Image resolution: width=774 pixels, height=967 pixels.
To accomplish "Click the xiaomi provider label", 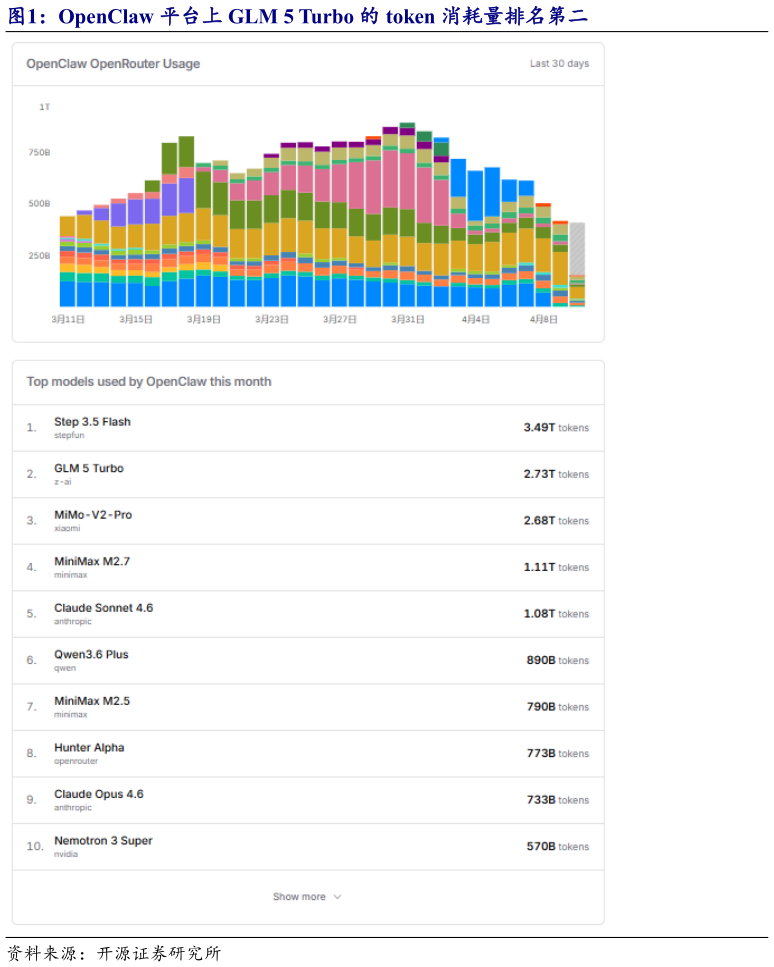I will [67, 529].
